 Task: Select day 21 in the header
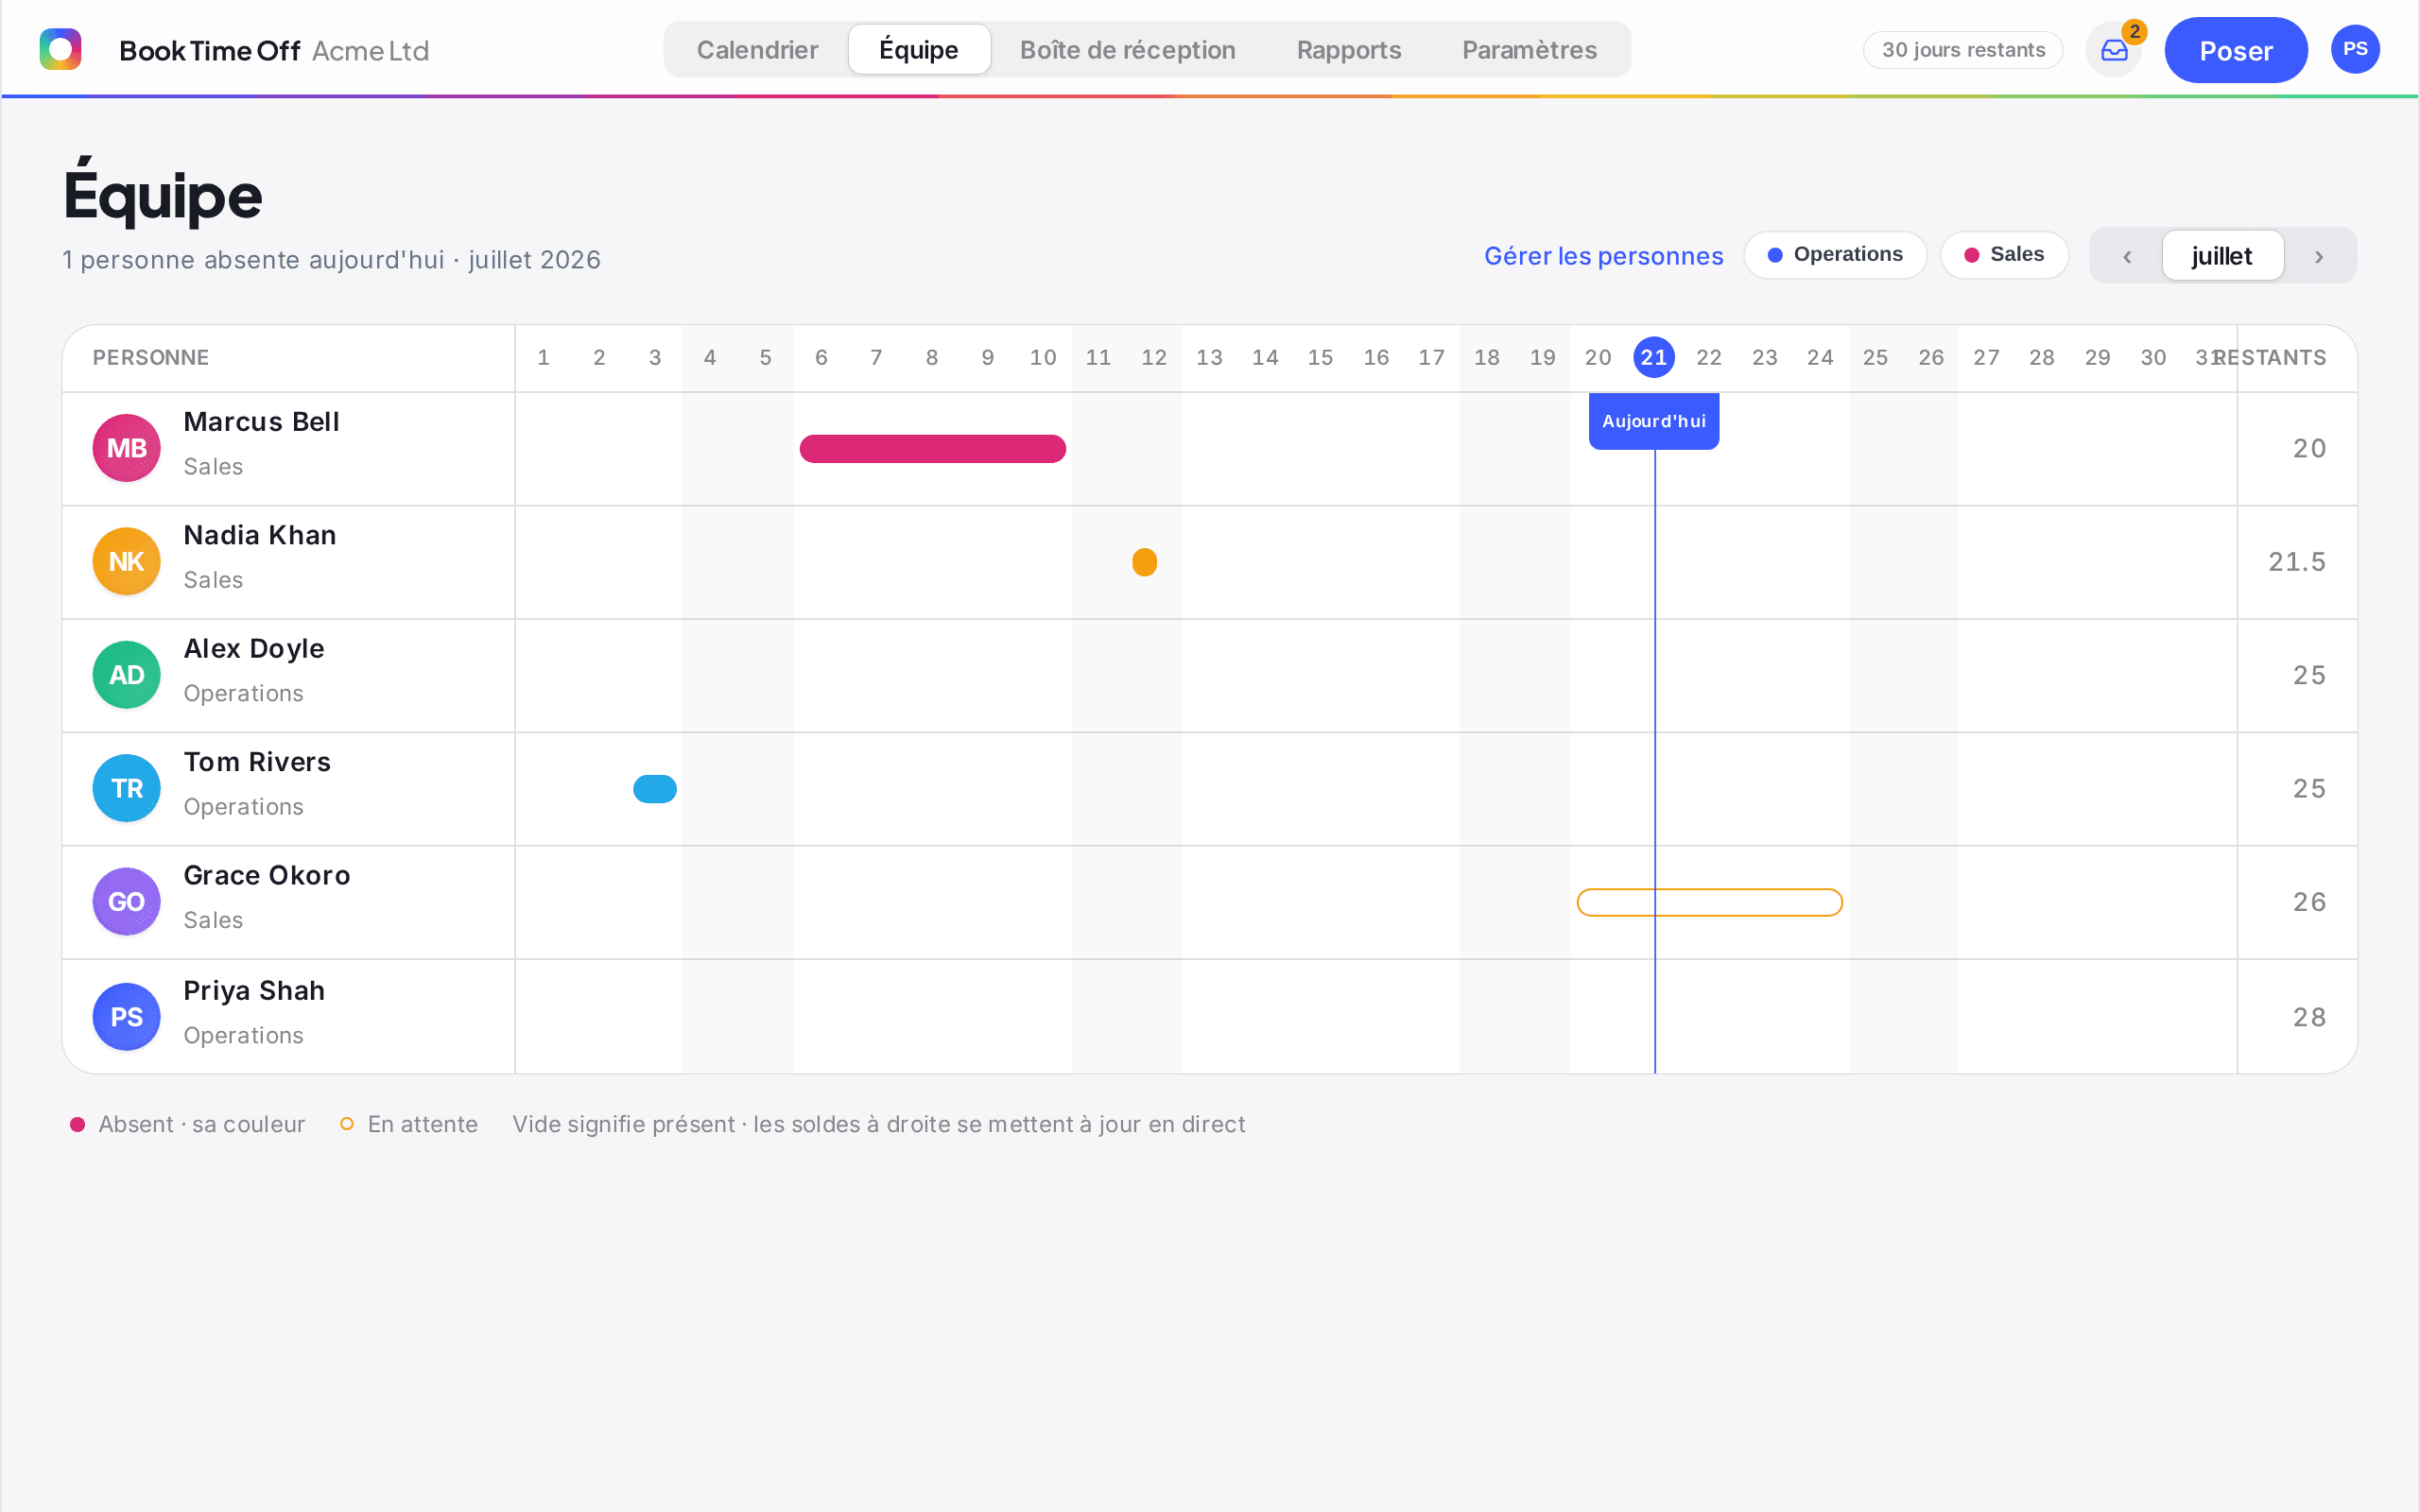1654,357
